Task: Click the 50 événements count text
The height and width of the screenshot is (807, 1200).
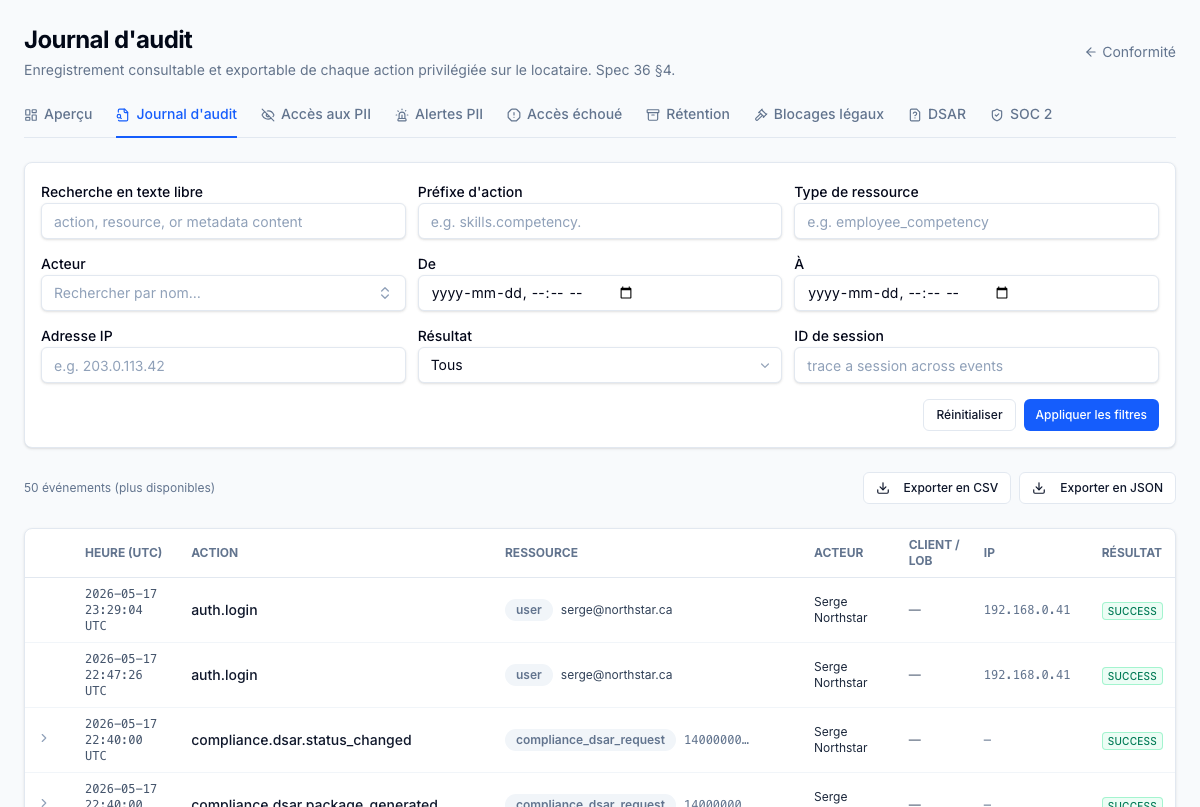Action: 119,488
